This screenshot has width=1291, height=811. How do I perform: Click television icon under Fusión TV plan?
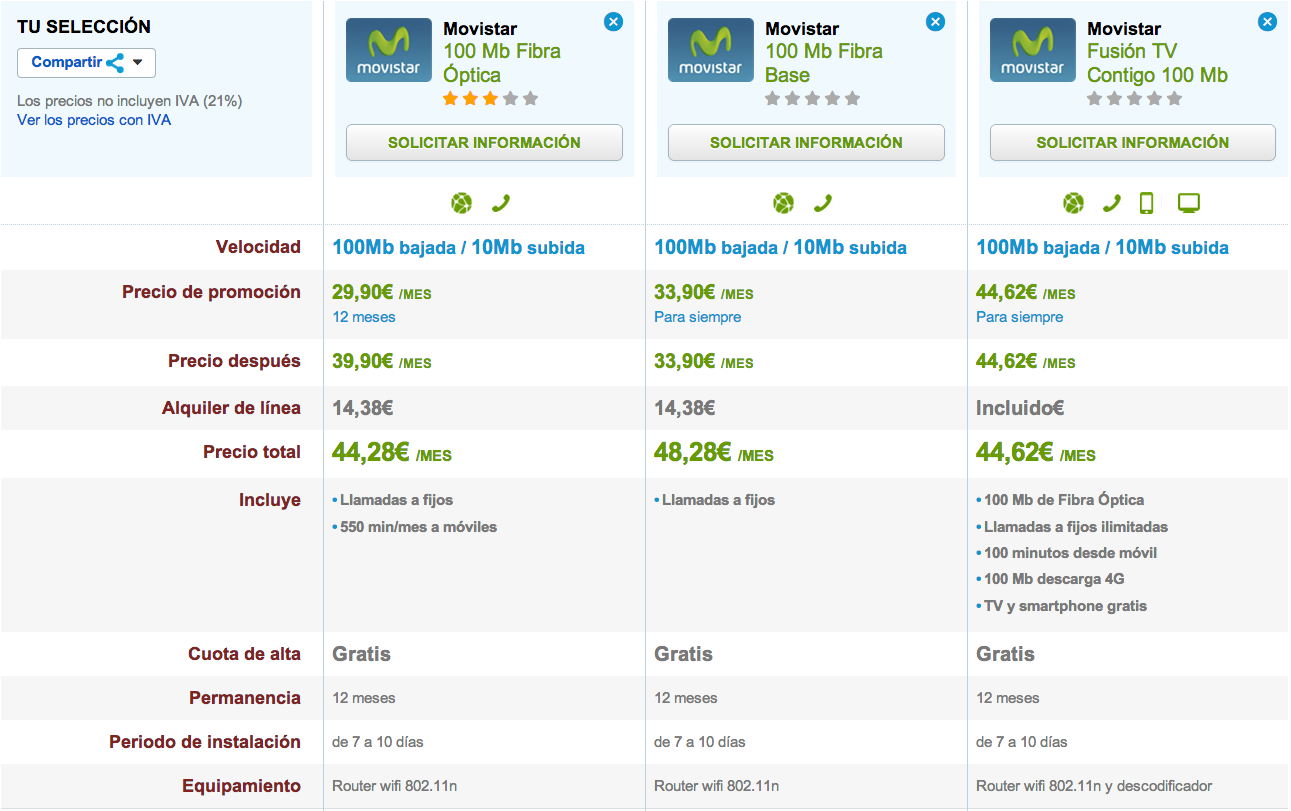[x=1188, y=204]
